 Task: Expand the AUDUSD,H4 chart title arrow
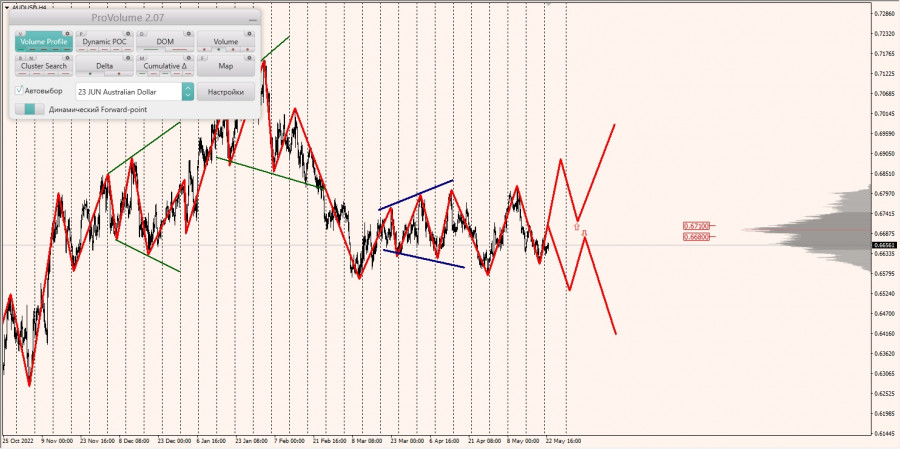click(6, 7)
